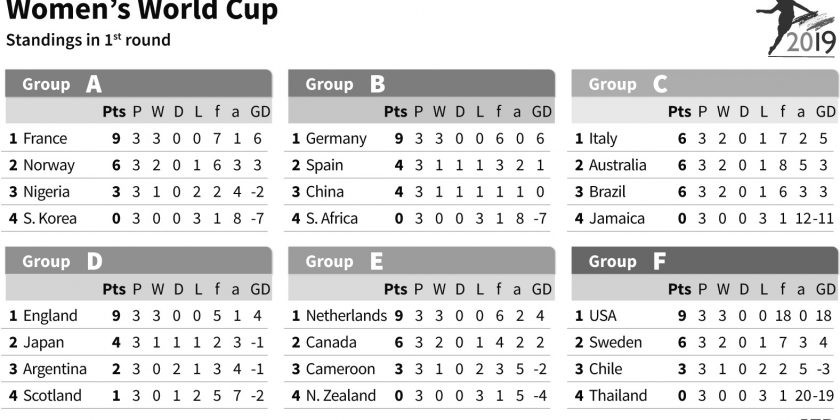Click the Group D header bar
Screen dimensions: 840x420
(x=138, y=262)
